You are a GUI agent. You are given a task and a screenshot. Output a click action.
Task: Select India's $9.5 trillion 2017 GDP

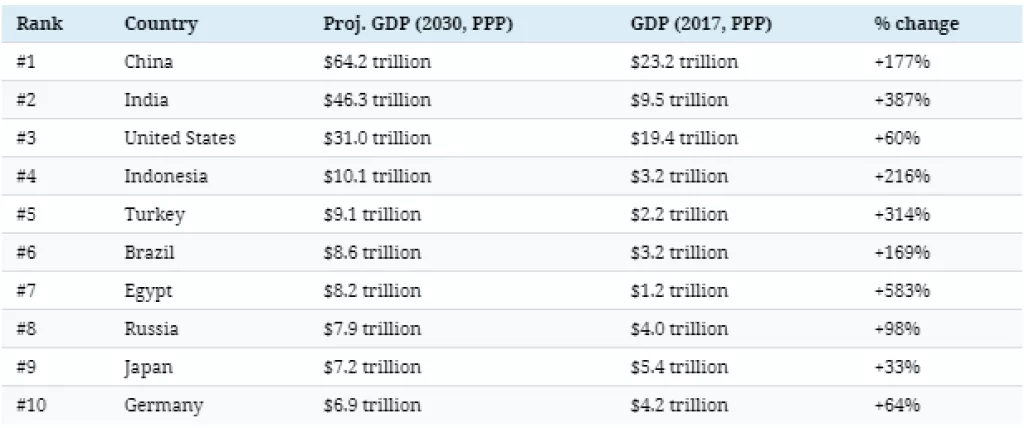tap(679, 100)
